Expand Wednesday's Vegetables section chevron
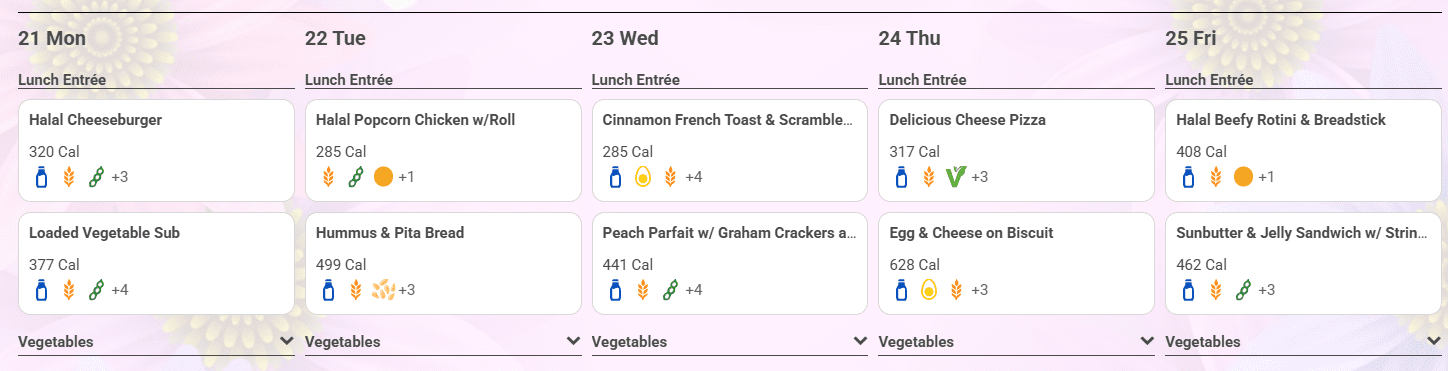Viewport: 1448px width, 371px height. point(860,341)
